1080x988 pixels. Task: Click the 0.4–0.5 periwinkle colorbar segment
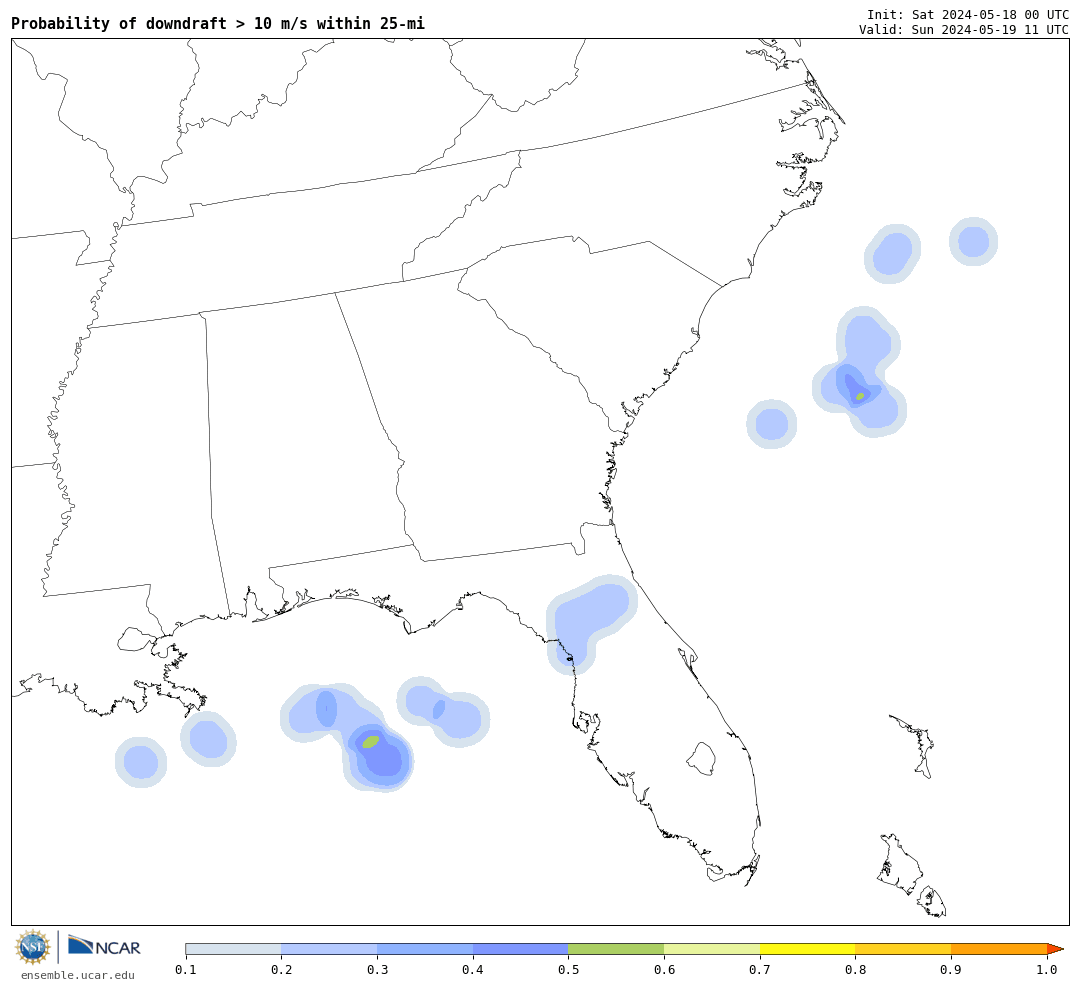521,949
